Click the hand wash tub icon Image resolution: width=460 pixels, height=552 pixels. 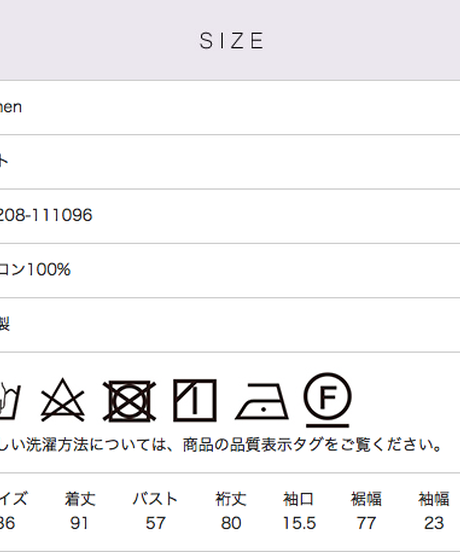point(10,401)
